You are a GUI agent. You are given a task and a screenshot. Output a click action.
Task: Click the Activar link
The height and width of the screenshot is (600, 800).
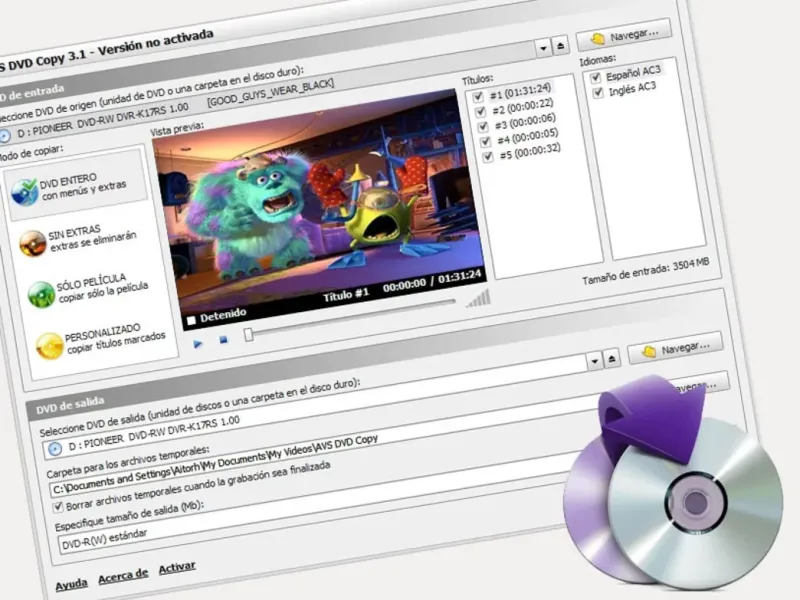177,567
